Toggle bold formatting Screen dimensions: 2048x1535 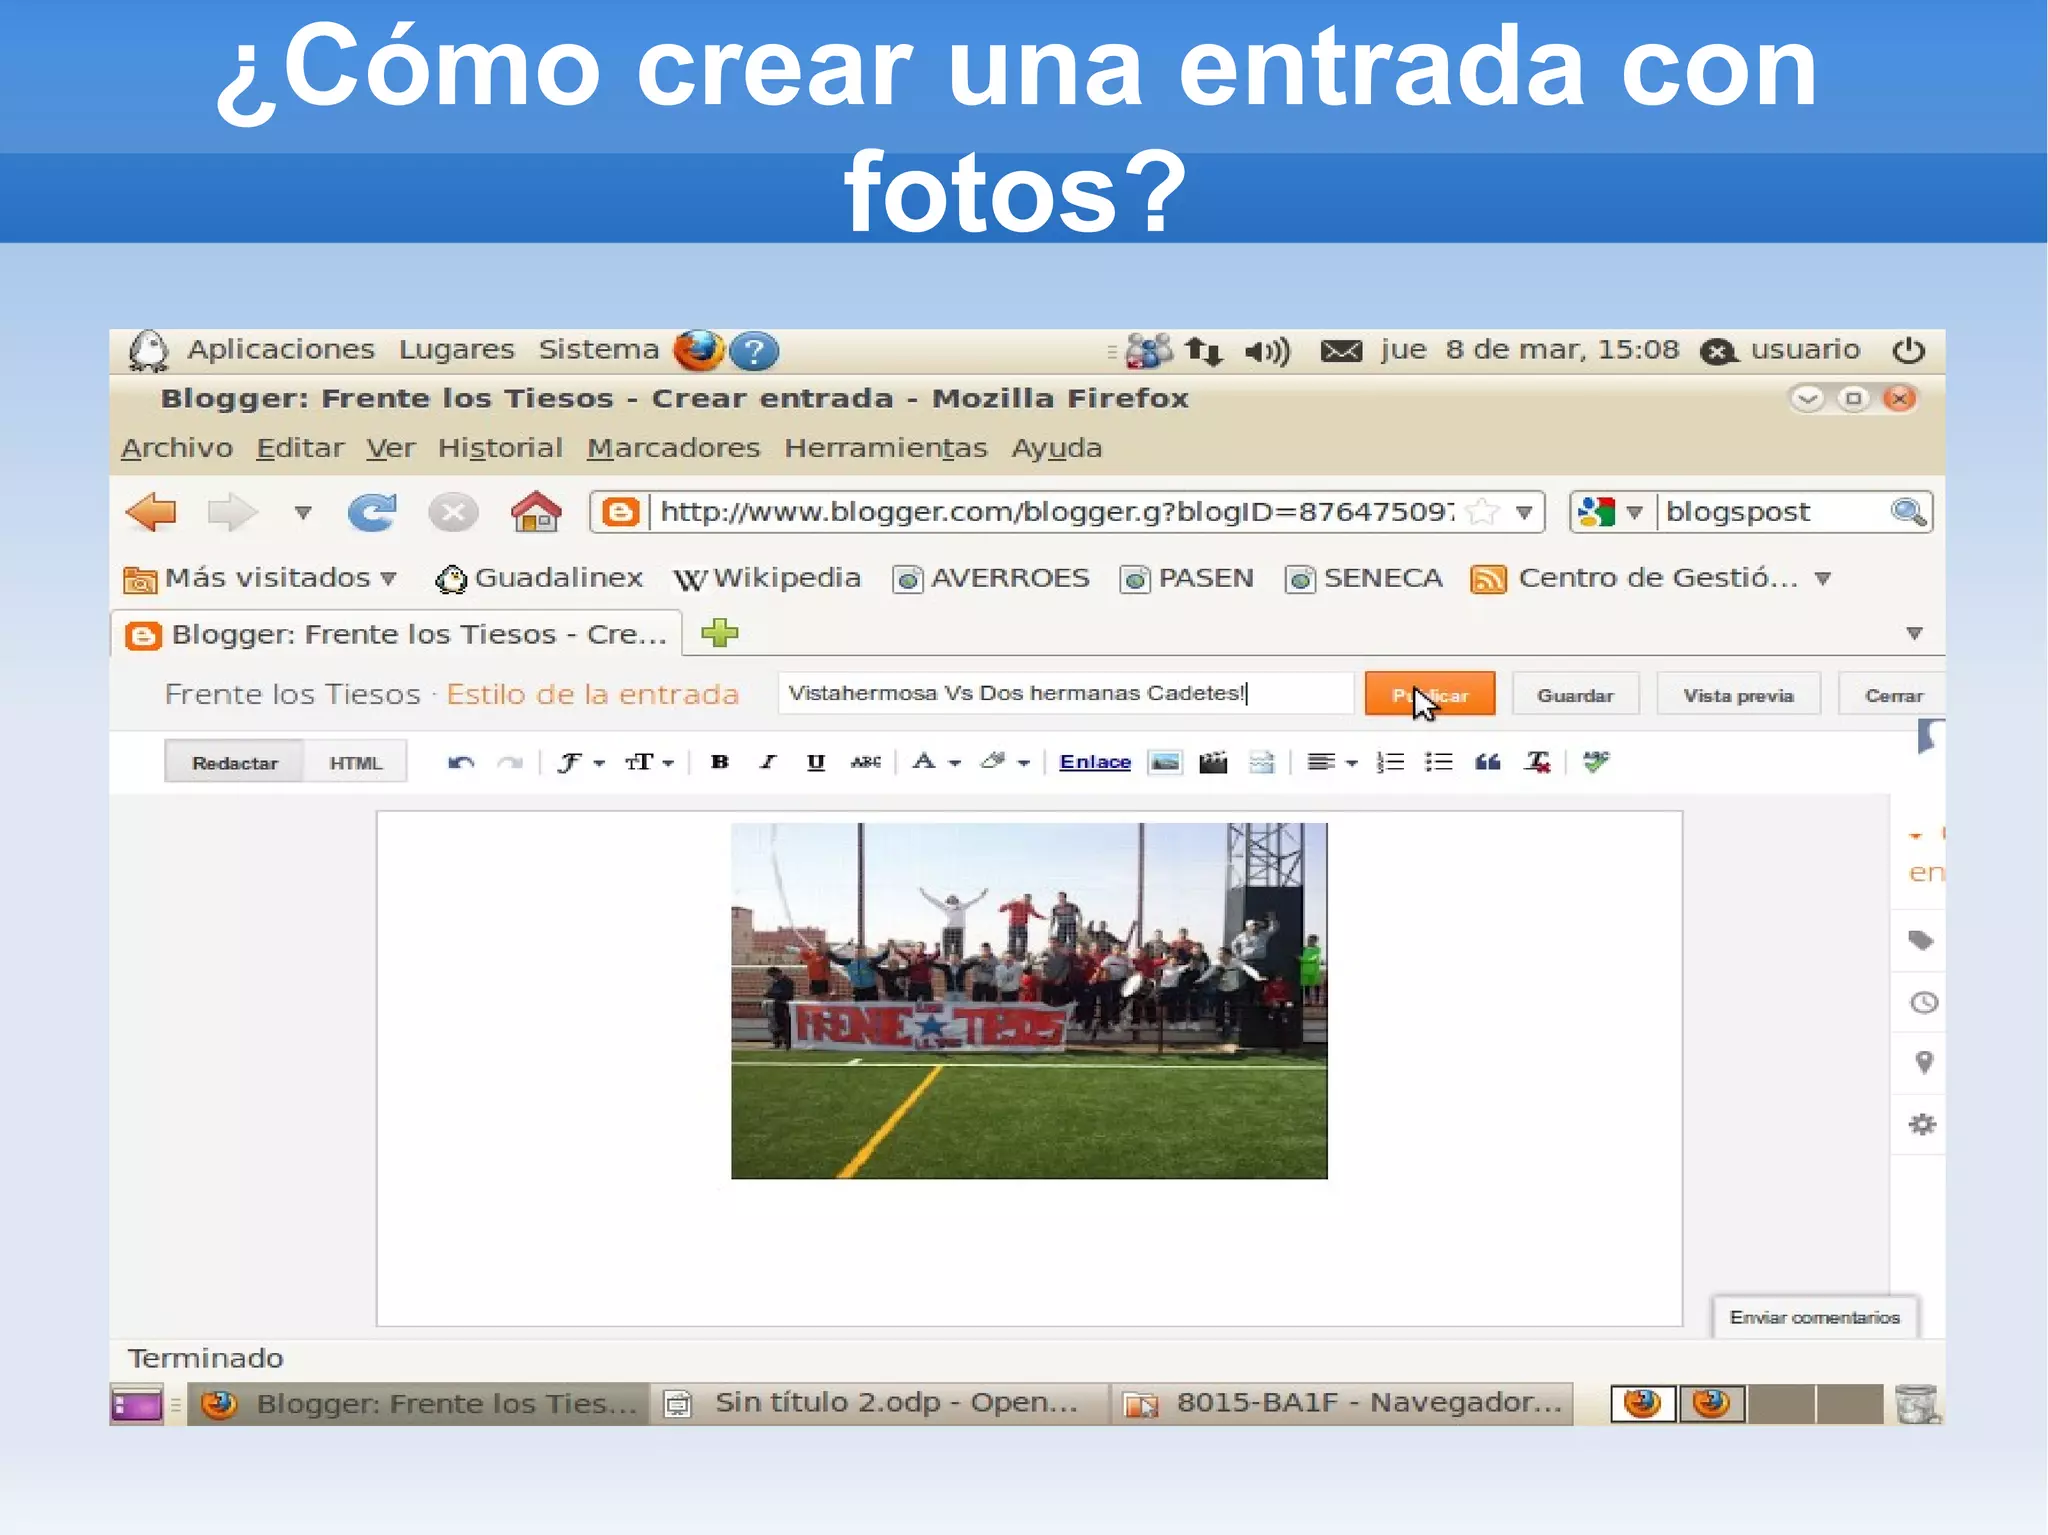[x=719, y=762]
